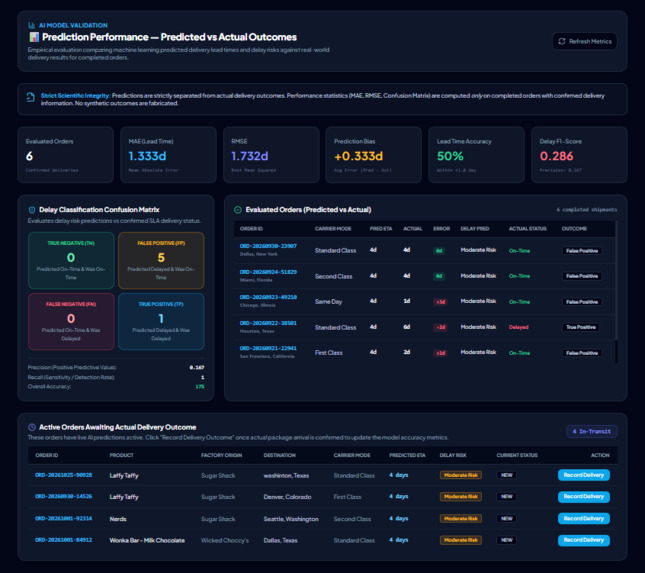Open the active order ID for Dallas, Texas

pos(63,540)
